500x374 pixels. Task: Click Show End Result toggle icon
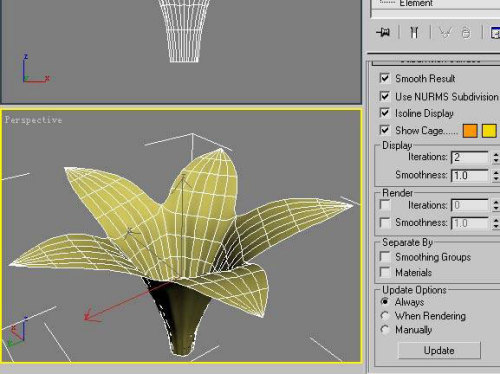tap(414, 32)
